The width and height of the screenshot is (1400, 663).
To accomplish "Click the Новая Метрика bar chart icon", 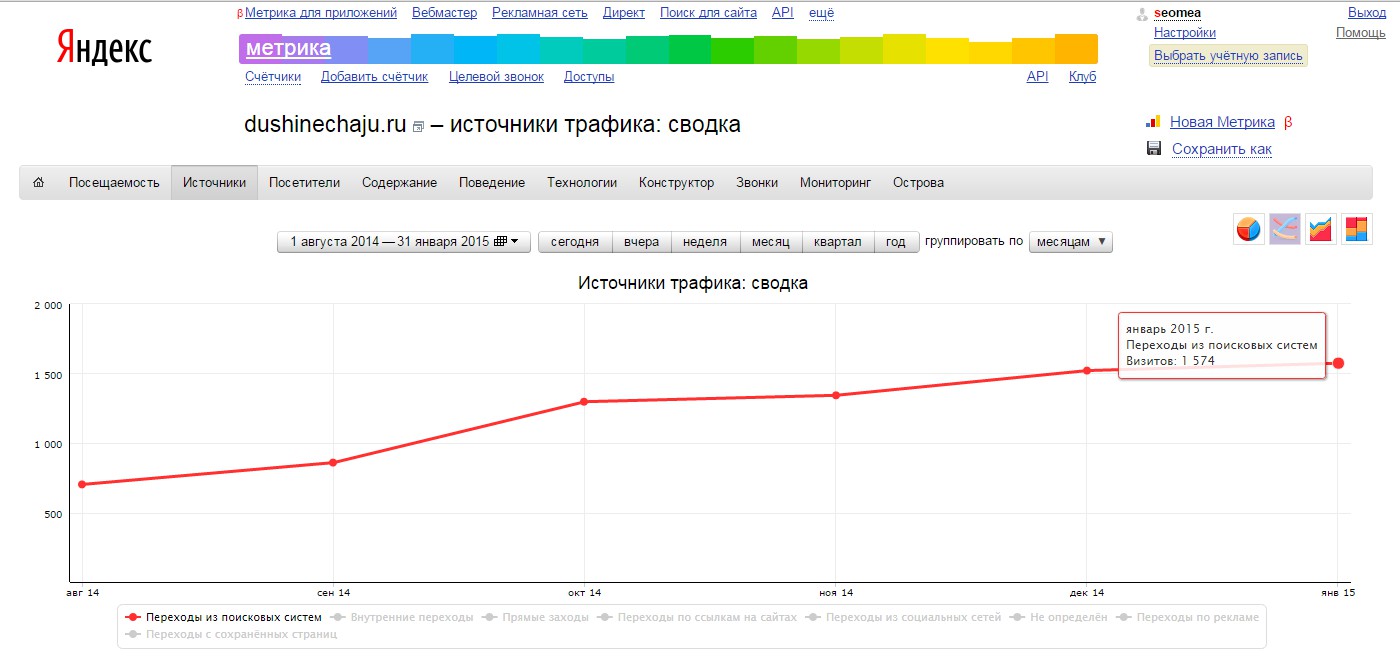I will tap(1153, 122).
